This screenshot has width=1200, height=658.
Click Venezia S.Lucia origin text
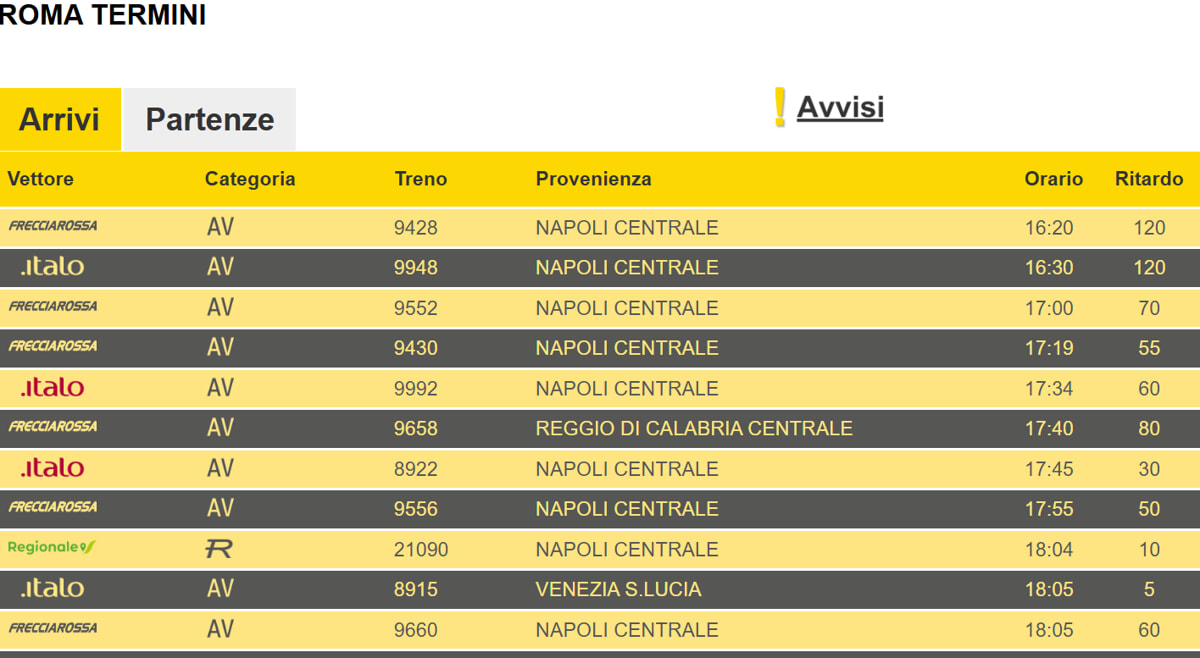618,589
